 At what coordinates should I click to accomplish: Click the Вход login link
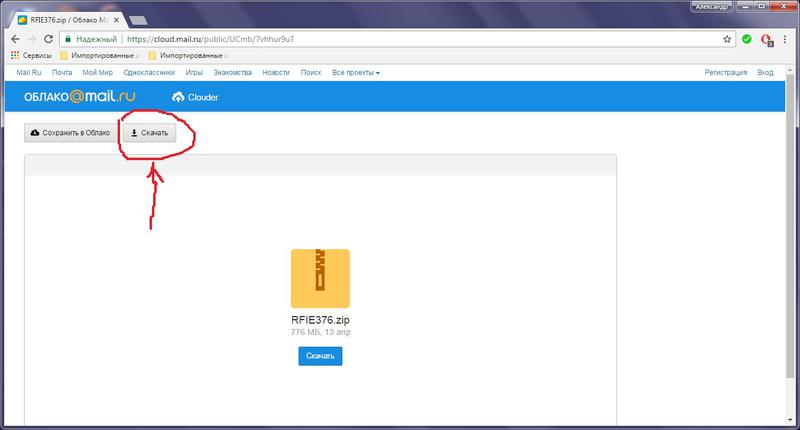point(765,72)
